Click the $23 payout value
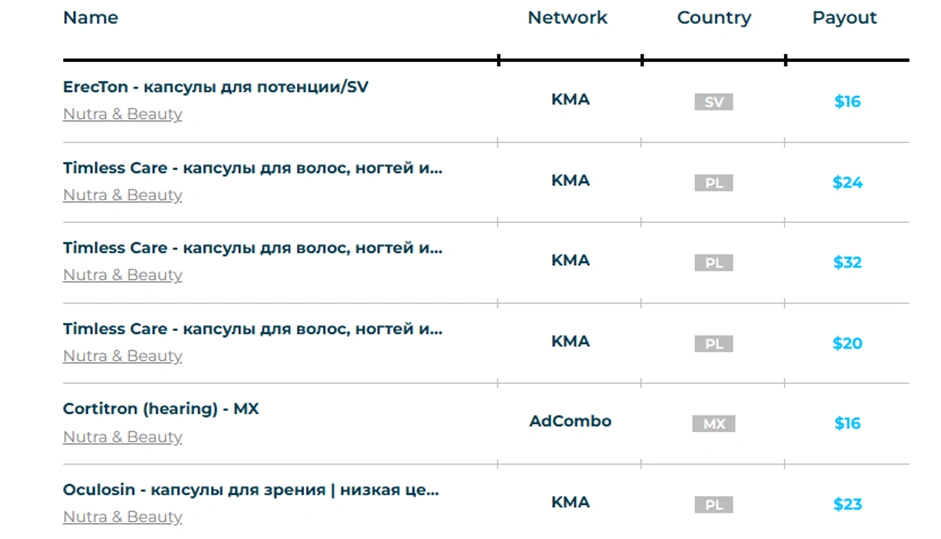The height and width of the screenshot is (539, 941). (847, 504)
